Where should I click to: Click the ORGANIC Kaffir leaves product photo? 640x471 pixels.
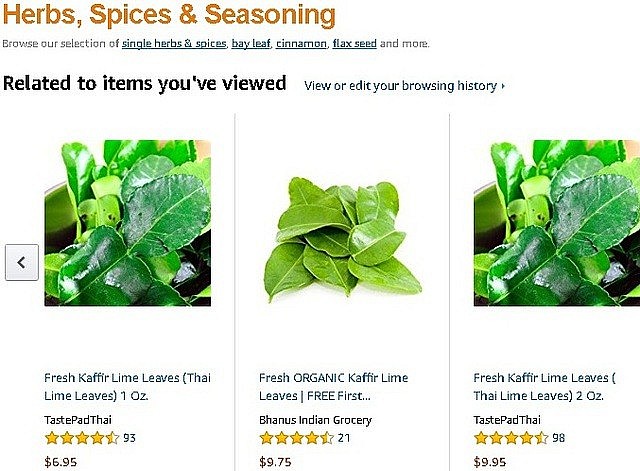coord(341,235)
